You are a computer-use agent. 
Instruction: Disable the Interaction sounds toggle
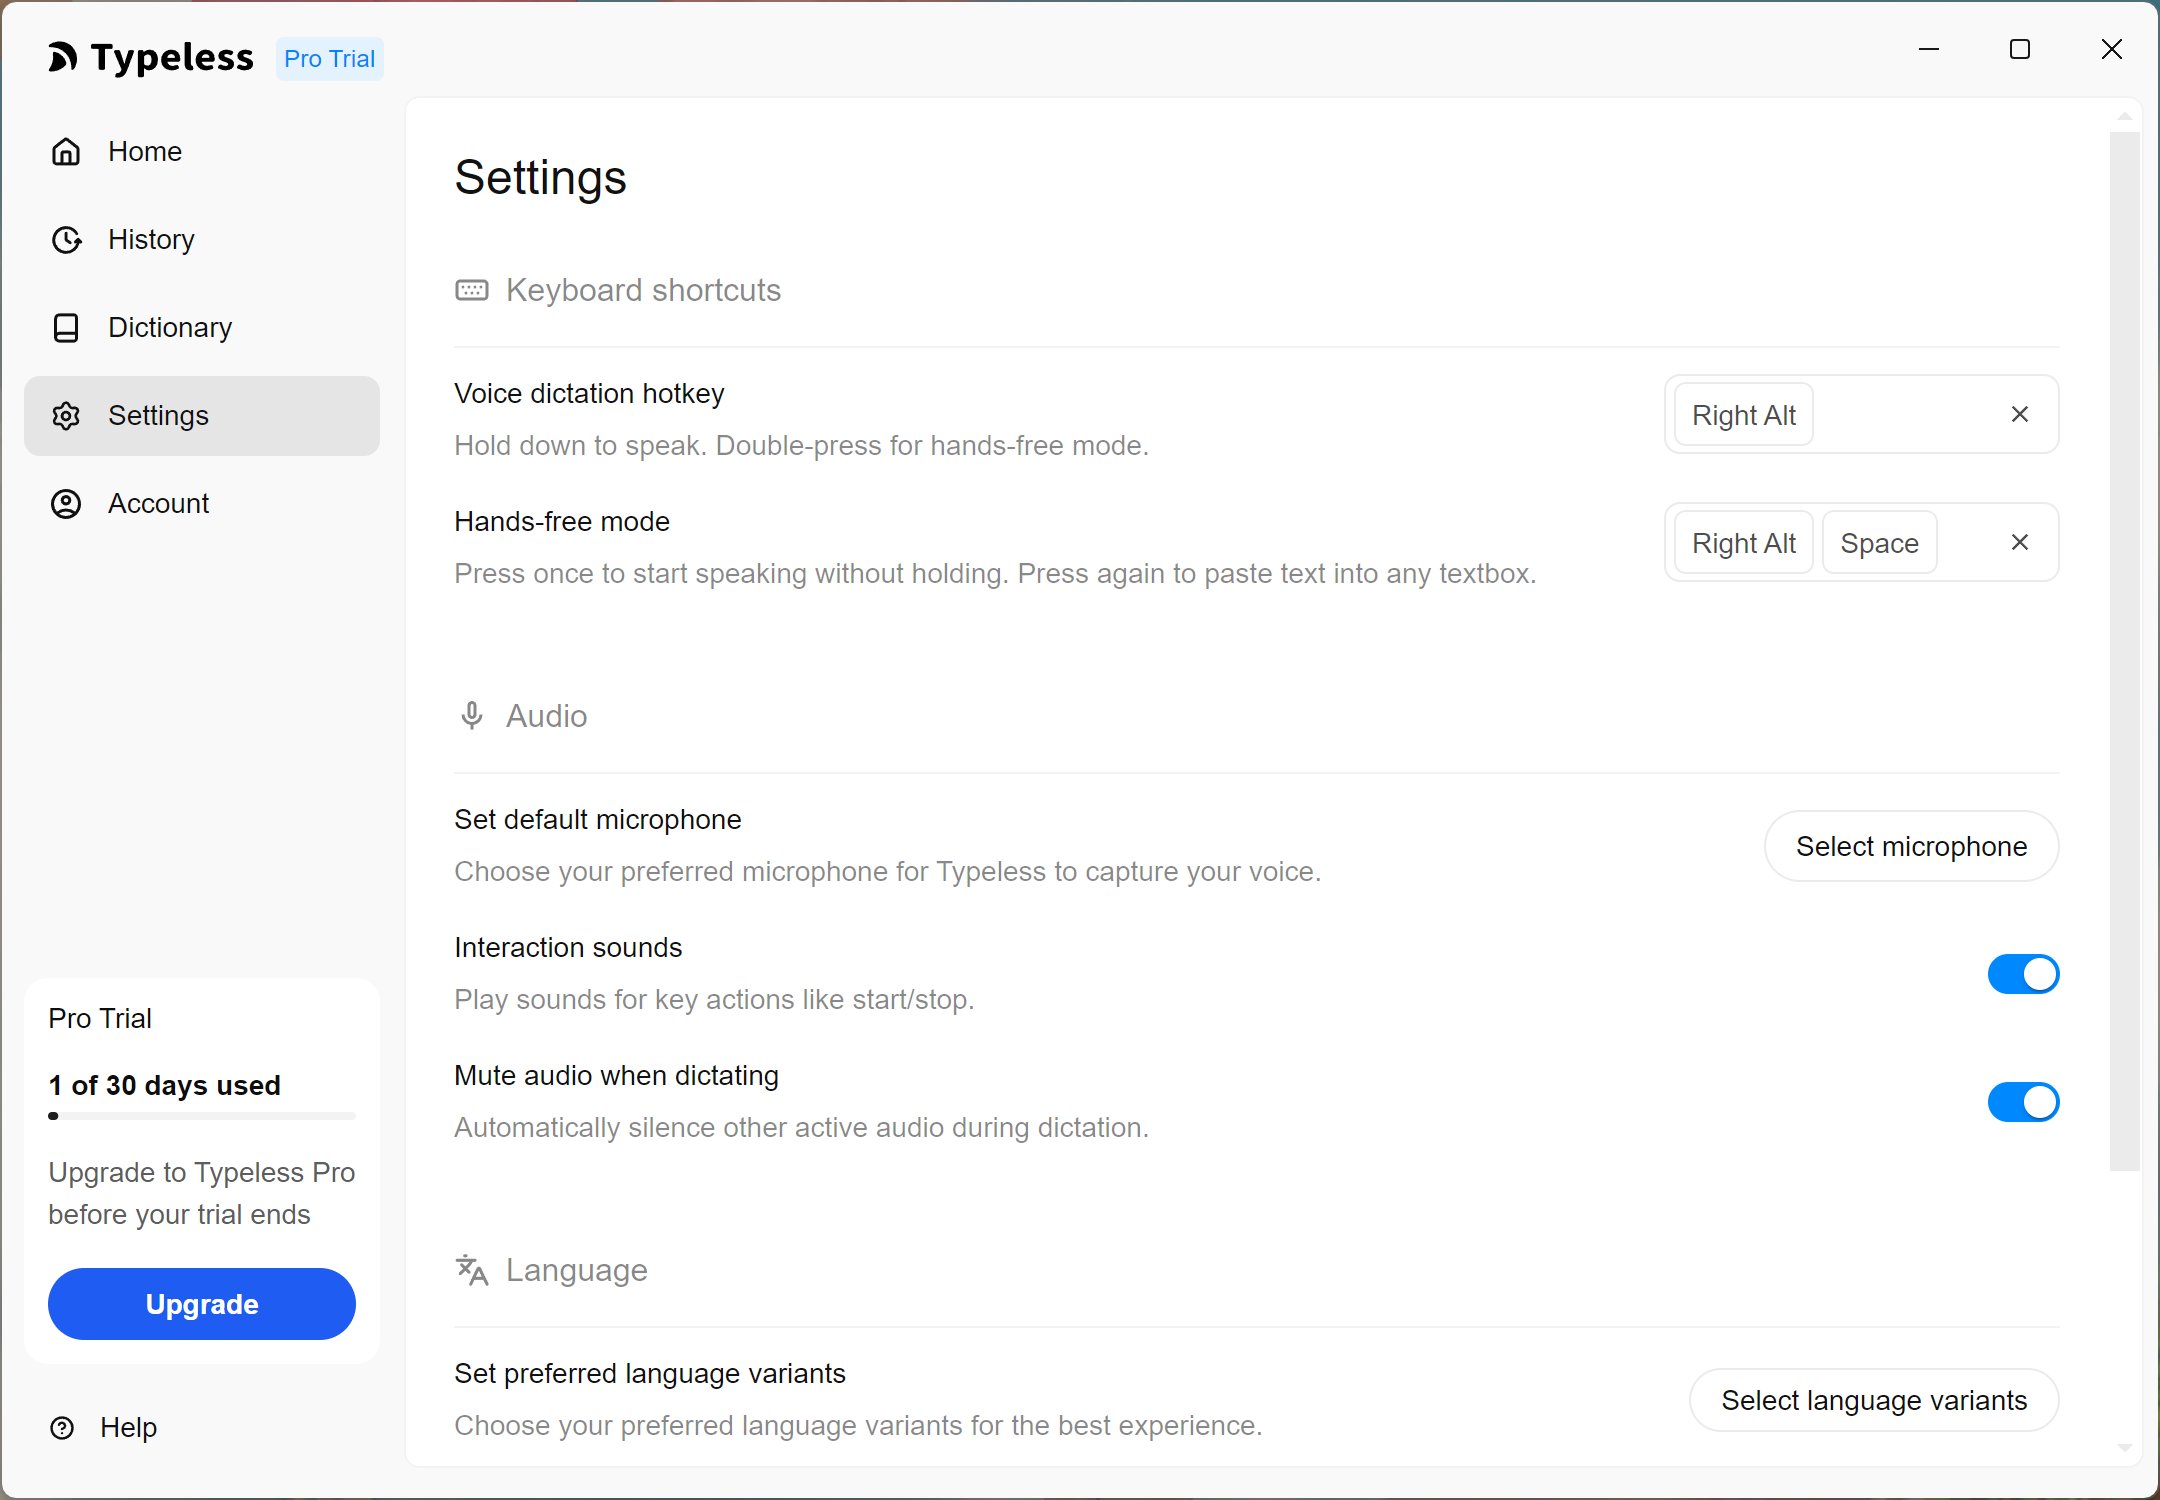(2023, 974)
